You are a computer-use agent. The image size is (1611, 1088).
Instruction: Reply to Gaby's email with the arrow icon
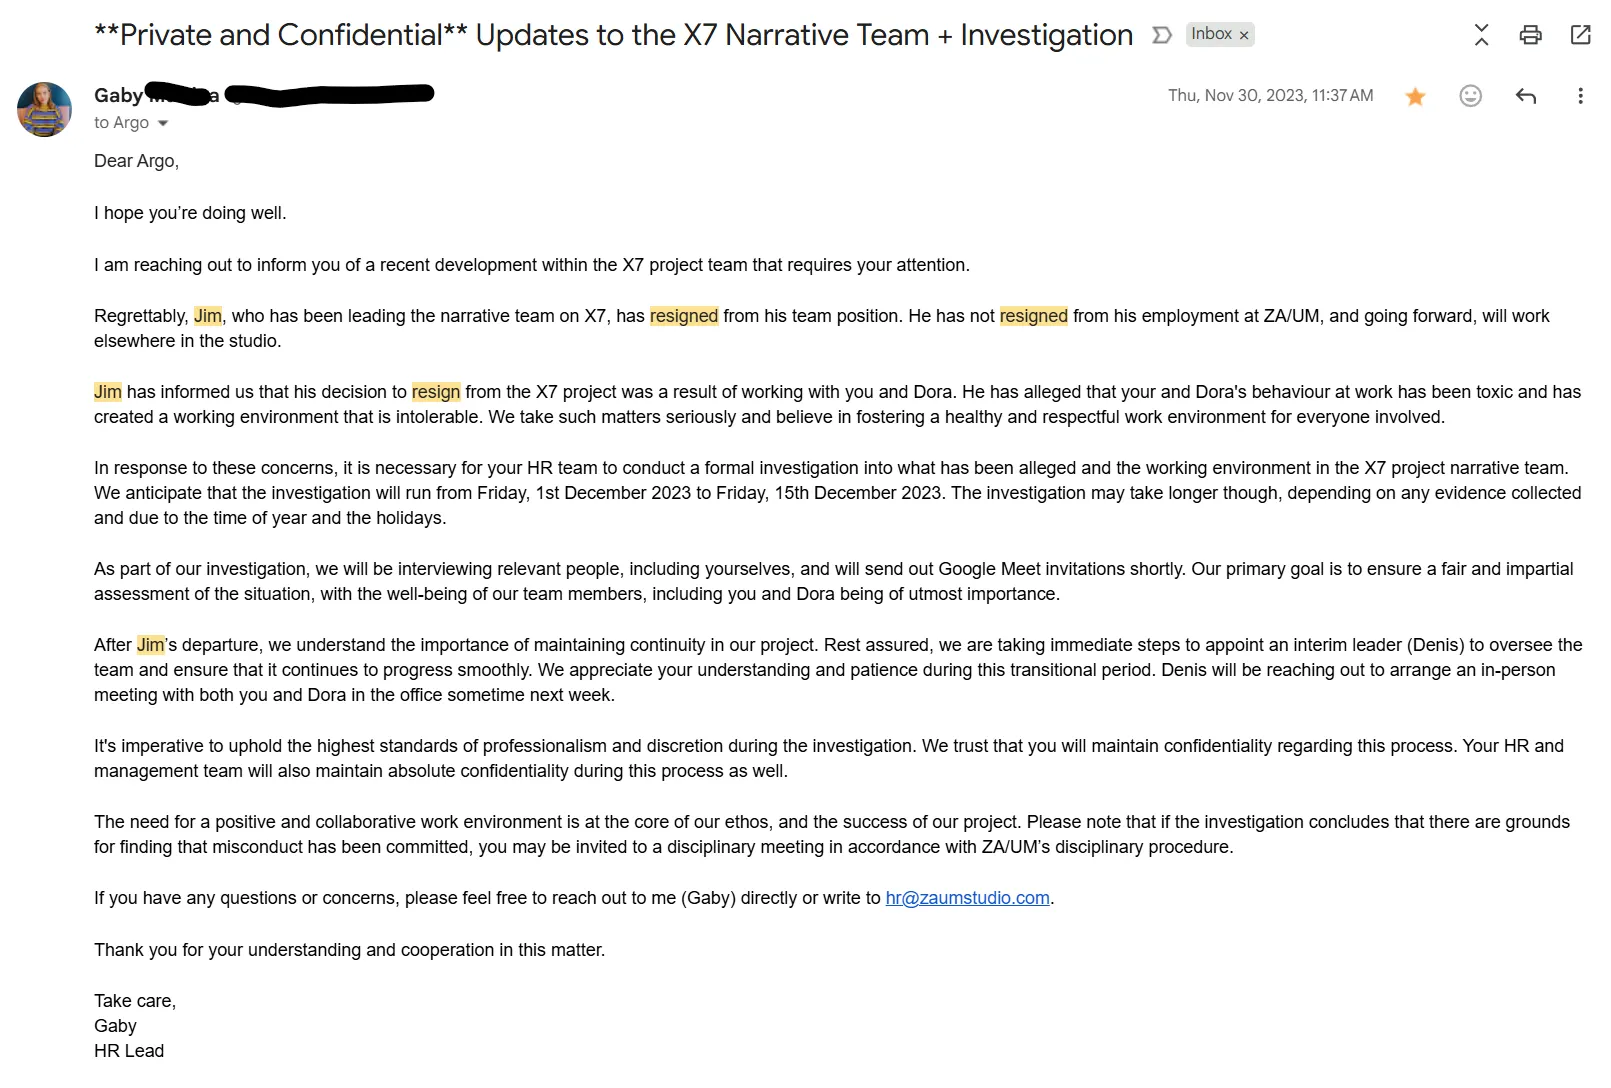pos(1525,96)
